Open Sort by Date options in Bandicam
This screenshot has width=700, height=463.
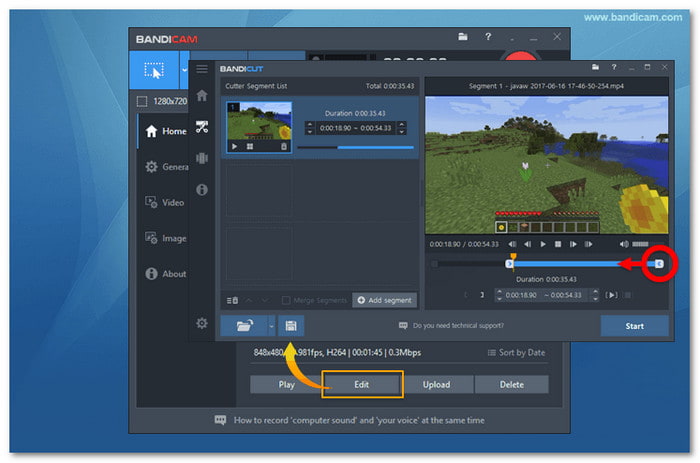pos(516,353)
